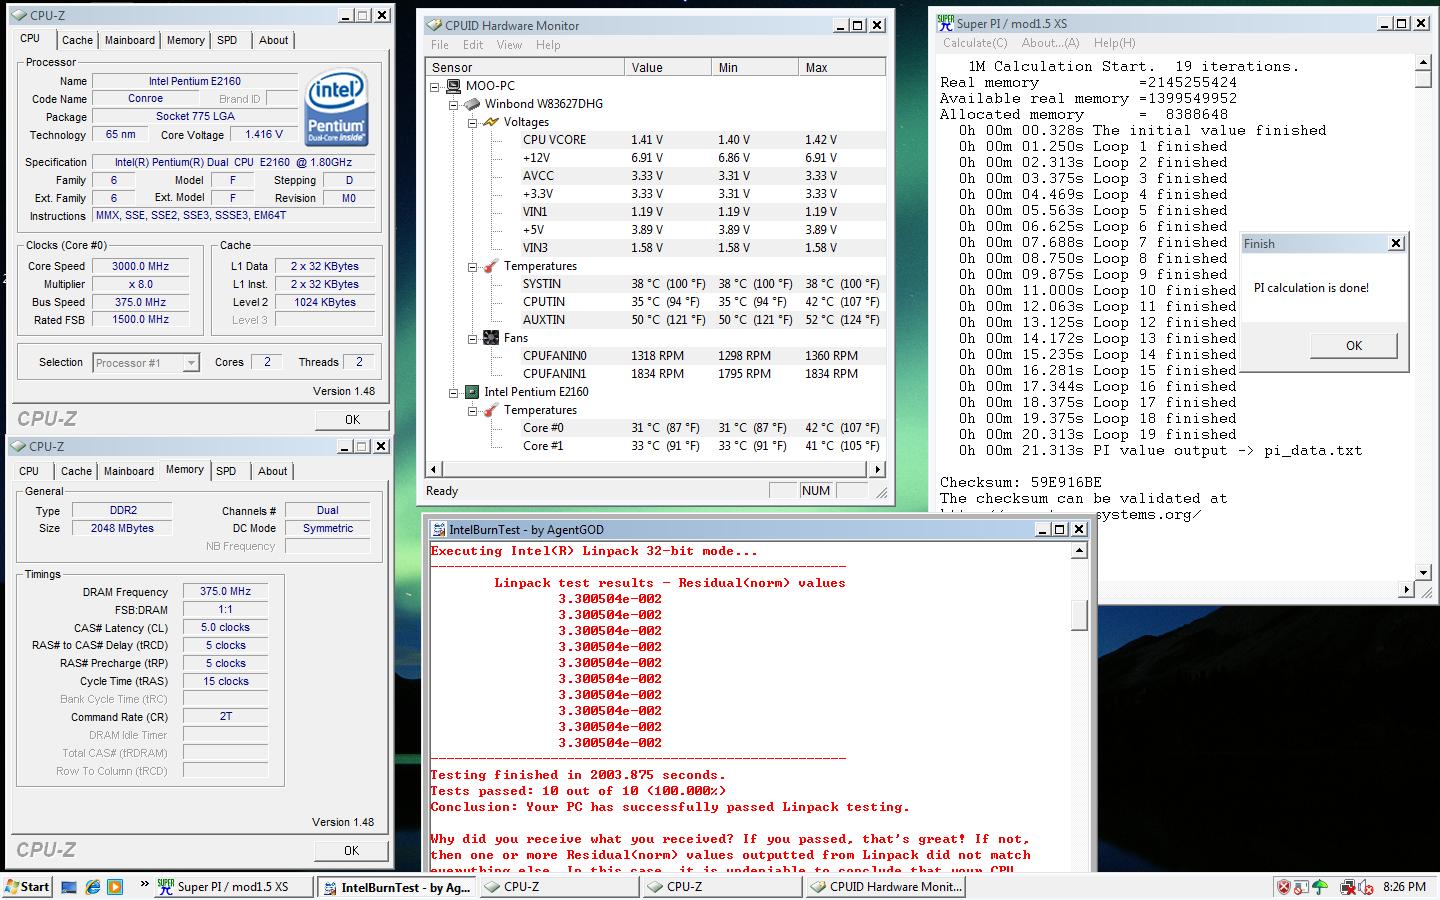The width and height of the screenshot is (1440, 900).
Task: Collapse the MOO-PC tree node
Action: (x=435, y=86)
